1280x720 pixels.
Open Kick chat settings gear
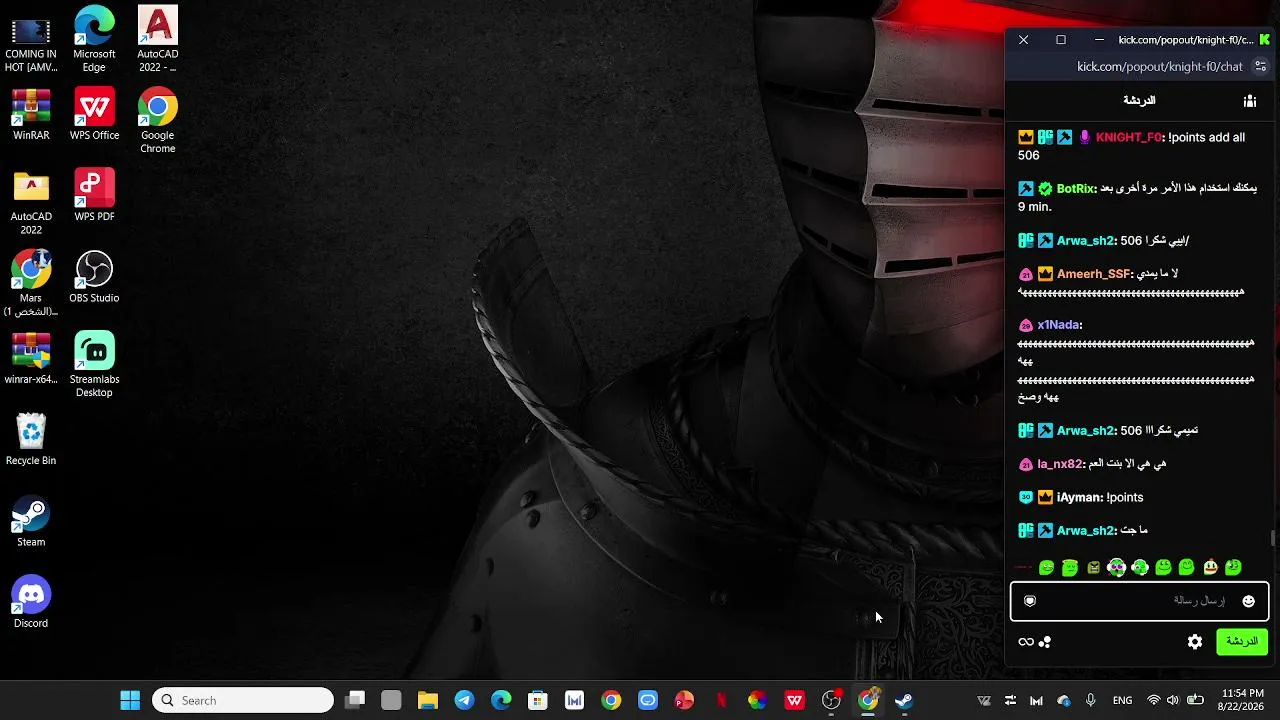1195,642
